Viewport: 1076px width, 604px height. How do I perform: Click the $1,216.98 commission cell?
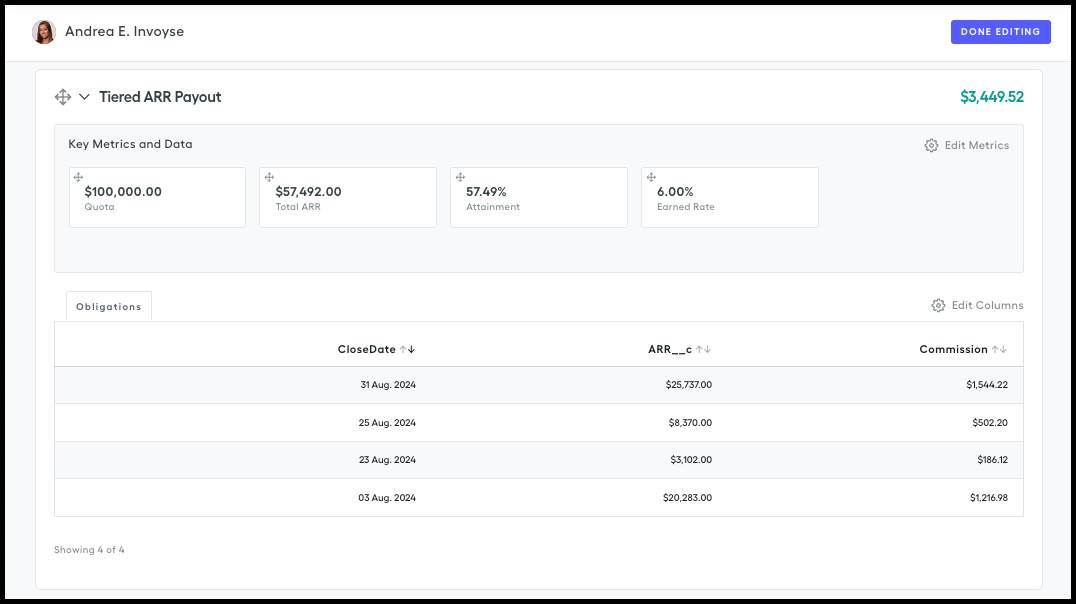[989, 498]
